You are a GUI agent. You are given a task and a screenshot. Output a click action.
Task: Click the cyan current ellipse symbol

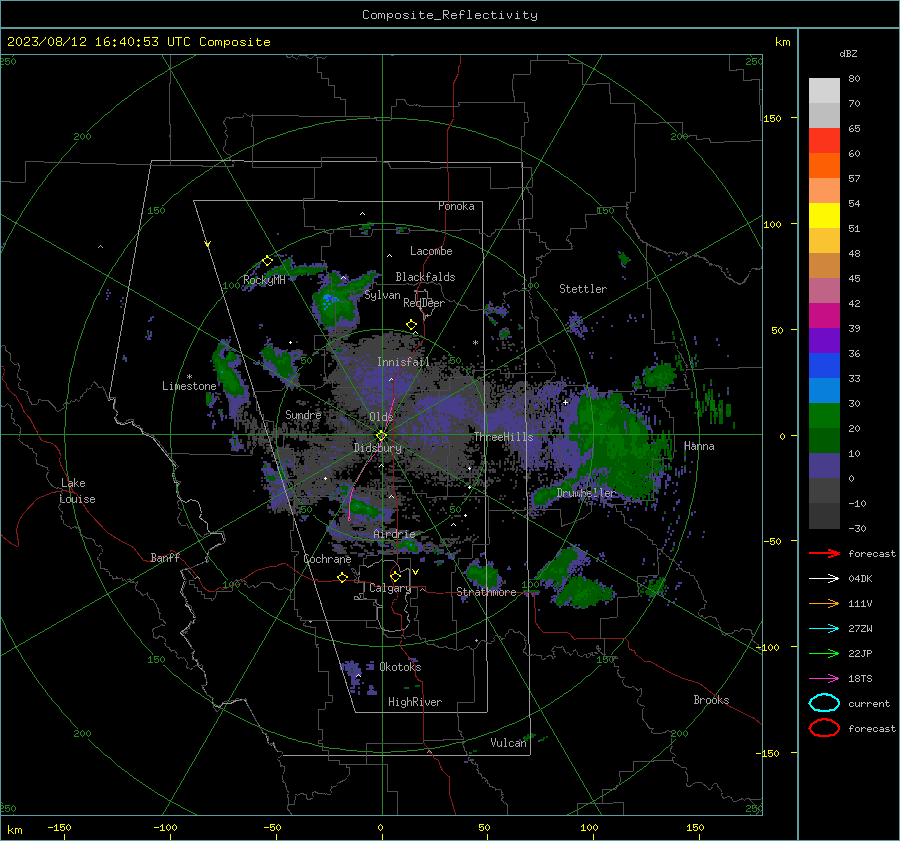pyautogui.click(x=824, y=703)
